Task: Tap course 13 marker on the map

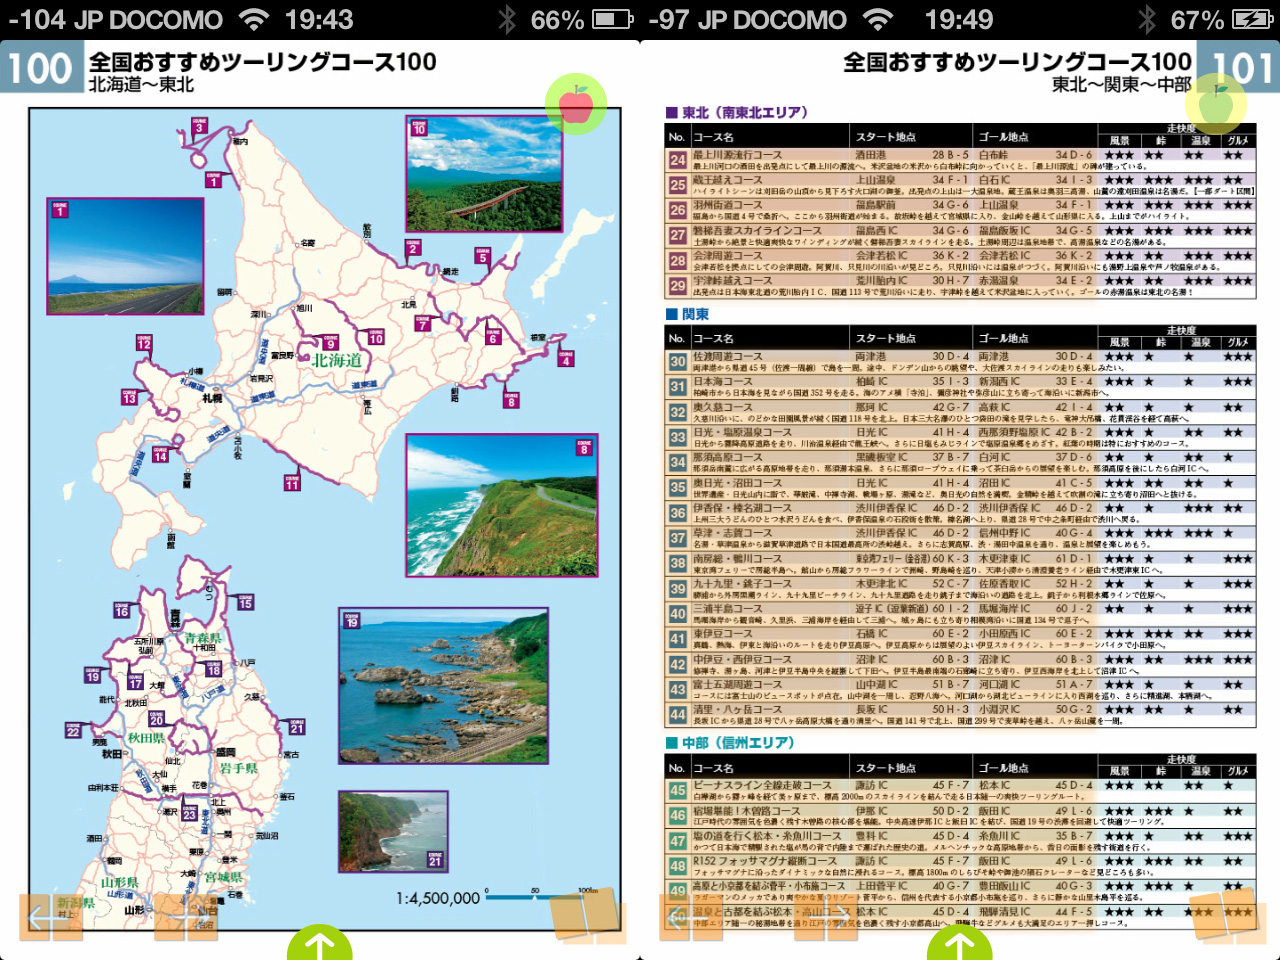Action: pyautogui.click(x=129, y=396)
